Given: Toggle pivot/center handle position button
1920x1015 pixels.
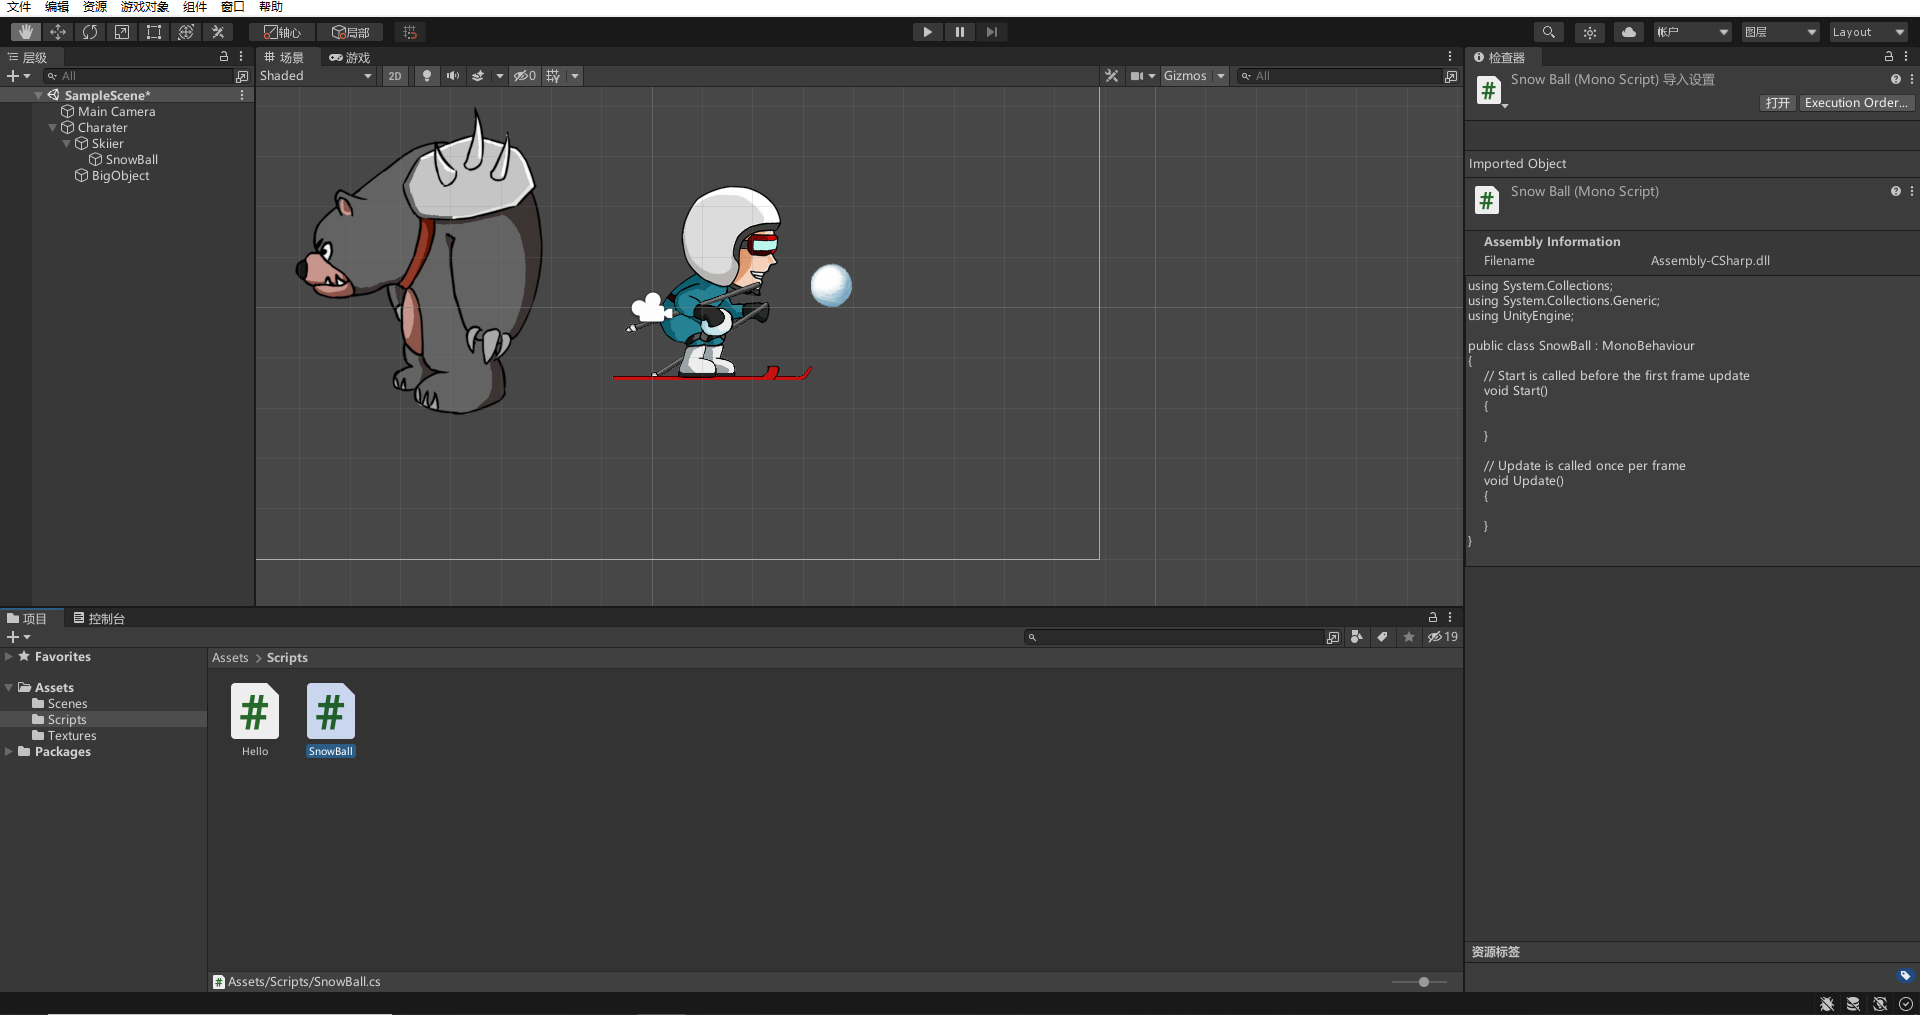Looking at the screenshot, I should click(282, 32).
